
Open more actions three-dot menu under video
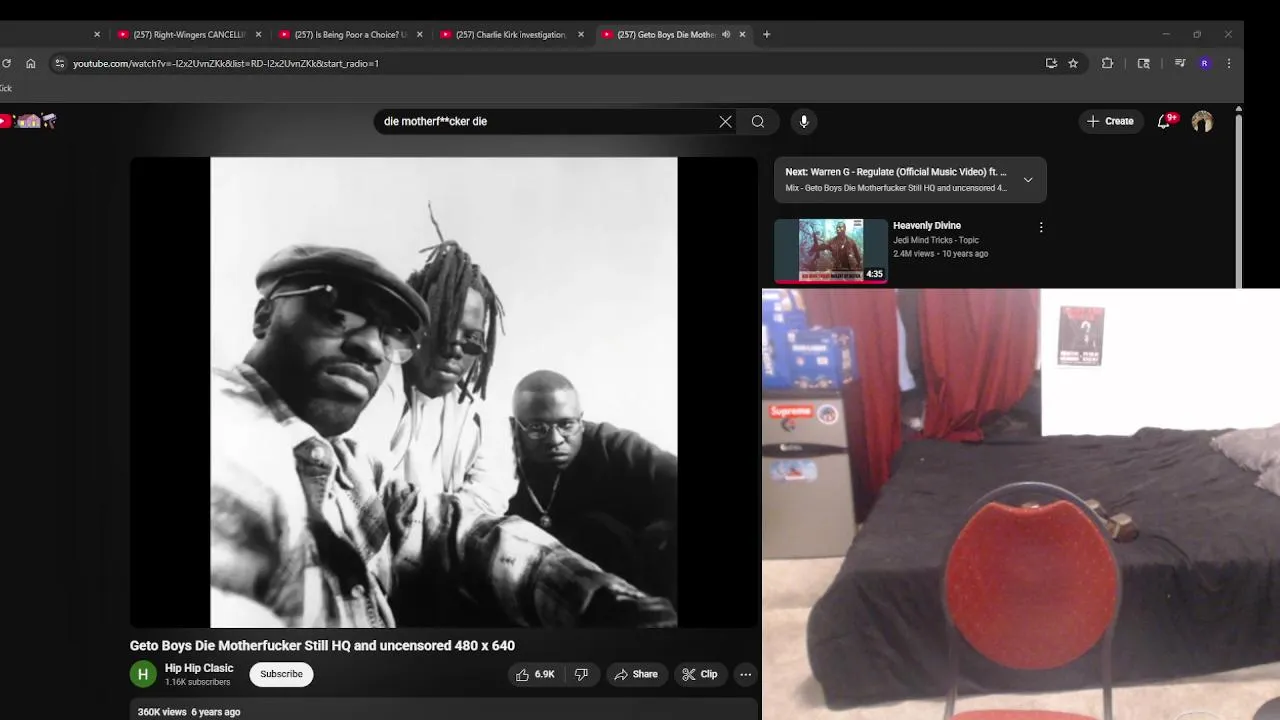pyautogui.click(x=745, y=674)
